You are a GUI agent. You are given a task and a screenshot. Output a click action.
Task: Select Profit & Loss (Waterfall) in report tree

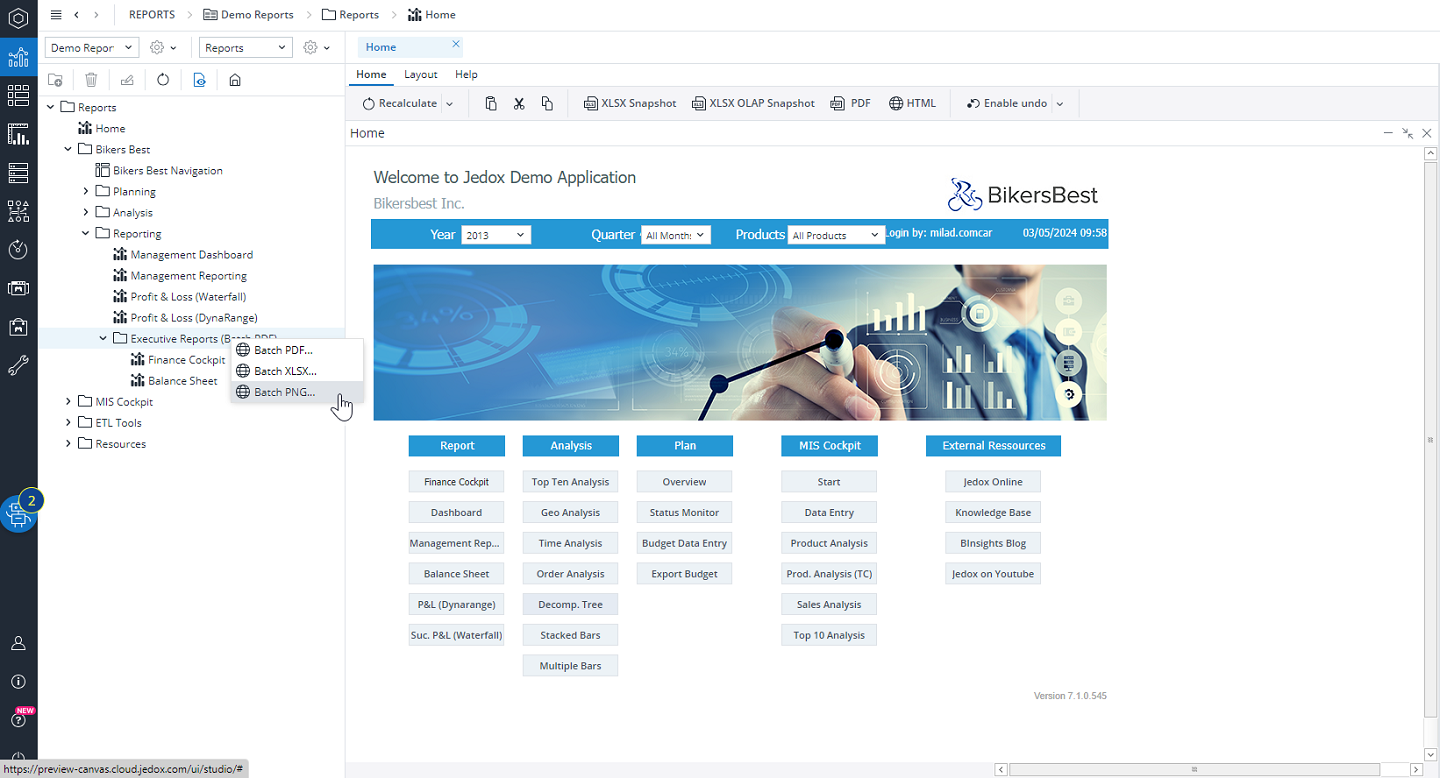click(188, 297)
